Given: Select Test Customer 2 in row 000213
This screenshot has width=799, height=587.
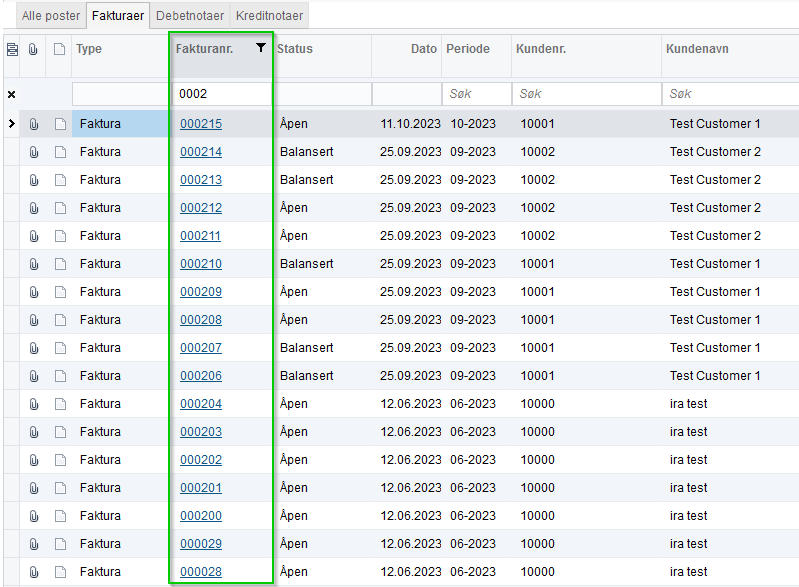Looking at the screenshot, I should 715,180.
